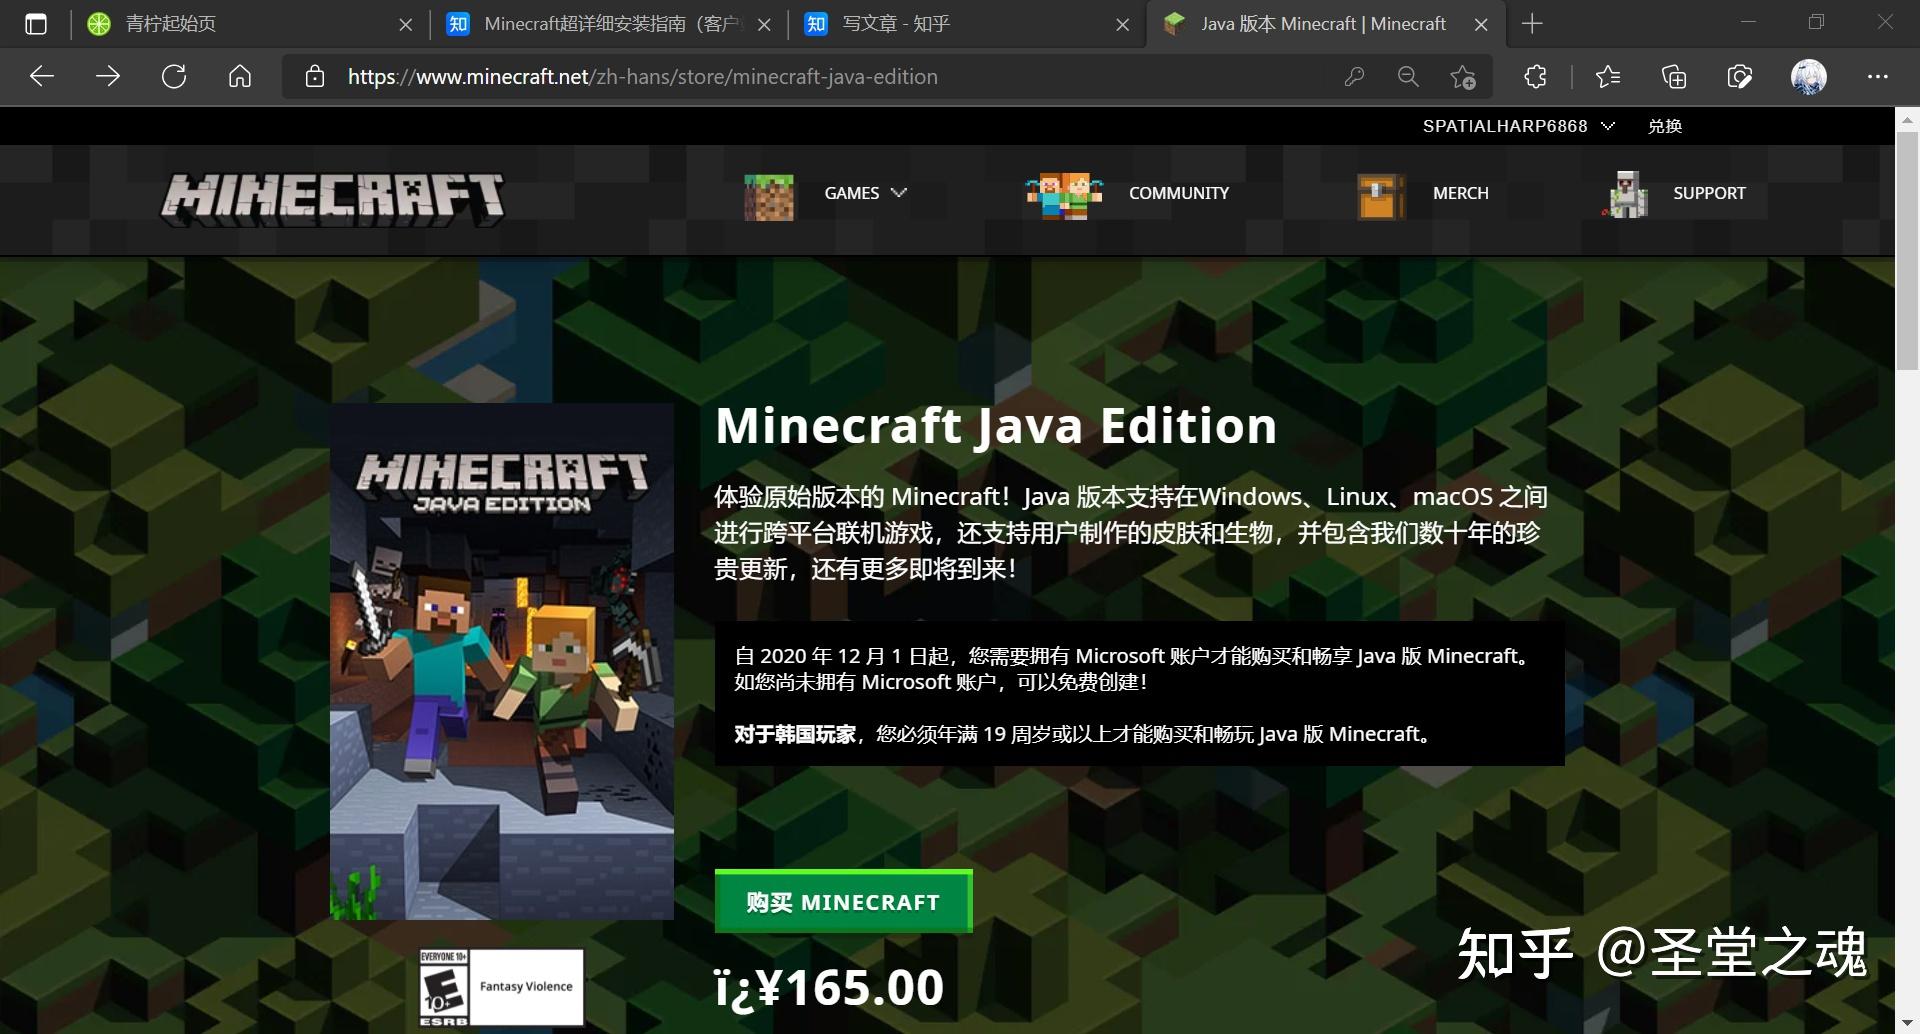View site security lock info
The image size is (1920, 1034).
[x=315, y=77]
